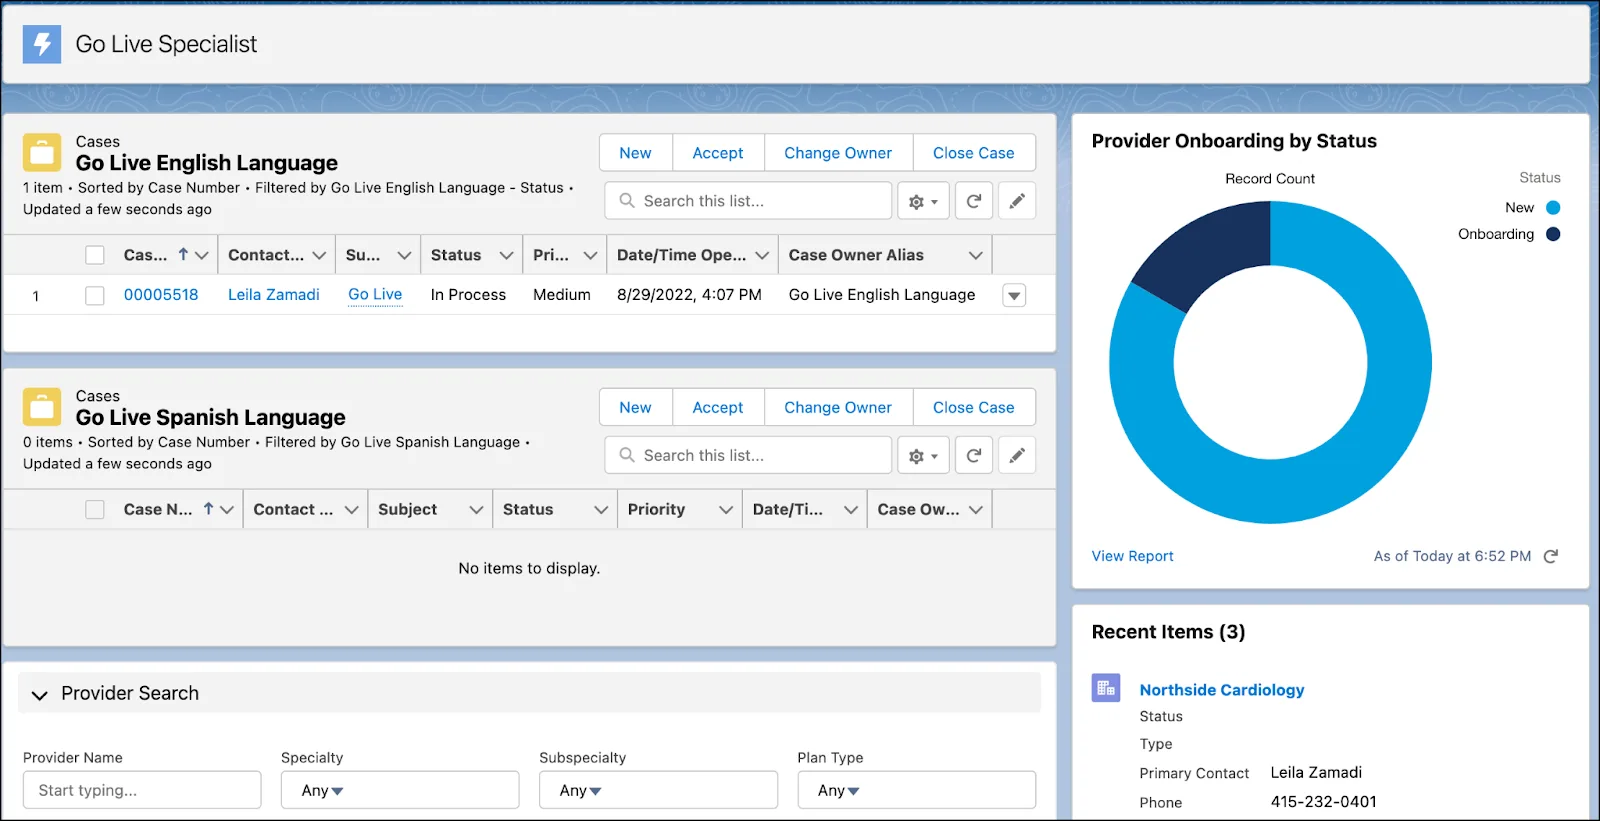The height and width of the screenshot is (821, 1600).
Task: Click the In Process status cell
Action: [x=468, y=295]
